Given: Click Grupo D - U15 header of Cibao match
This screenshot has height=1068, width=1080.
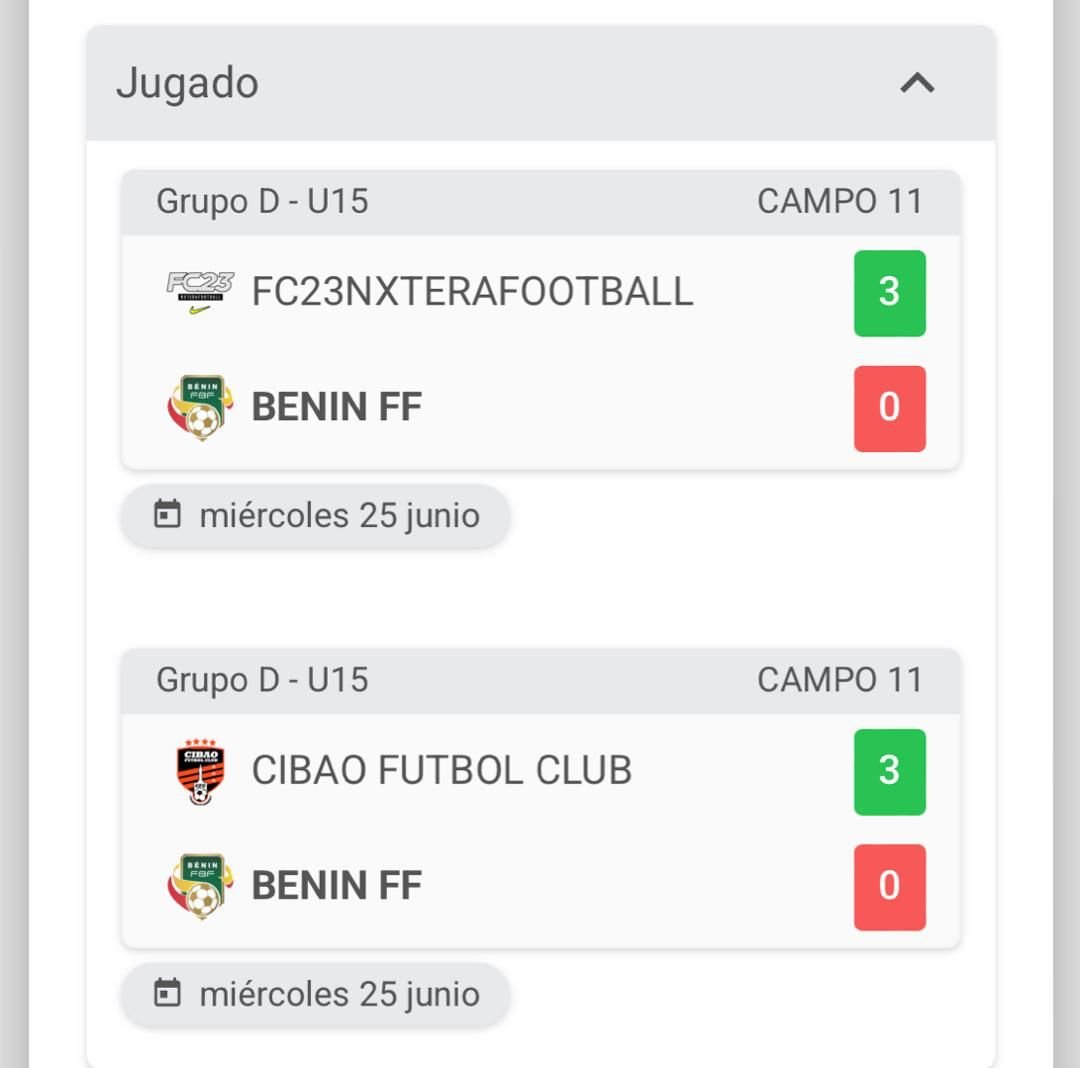Looking at the screenshot, I should [262, 681].
